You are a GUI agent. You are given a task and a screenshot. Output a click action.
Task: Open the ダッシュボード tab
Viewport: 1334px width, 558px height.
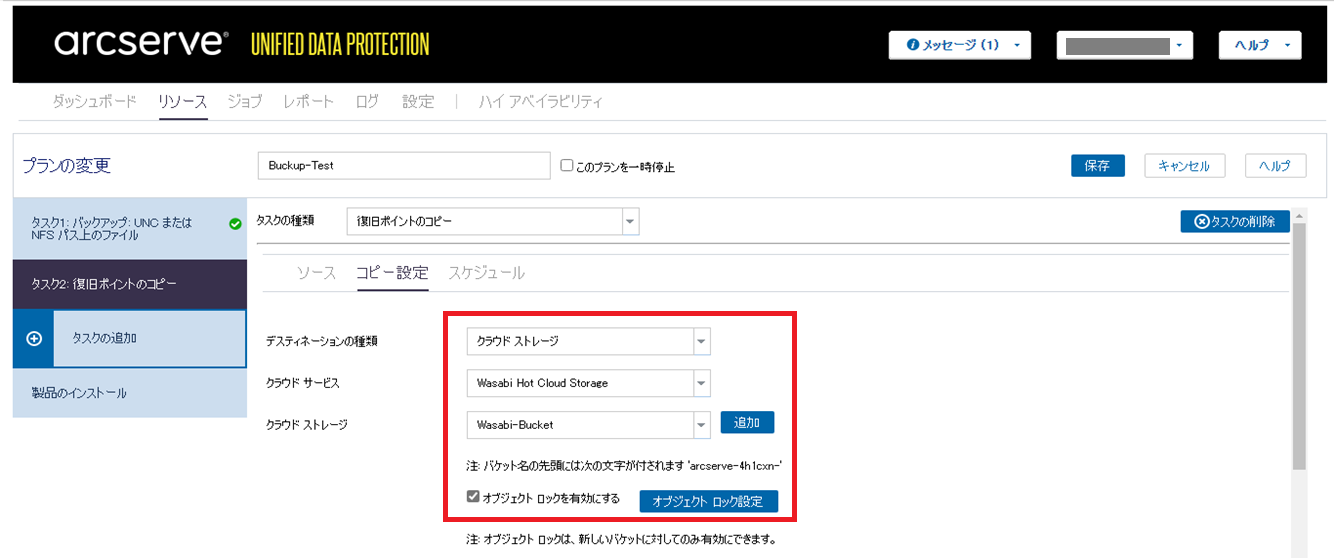(x=94, y=101)
